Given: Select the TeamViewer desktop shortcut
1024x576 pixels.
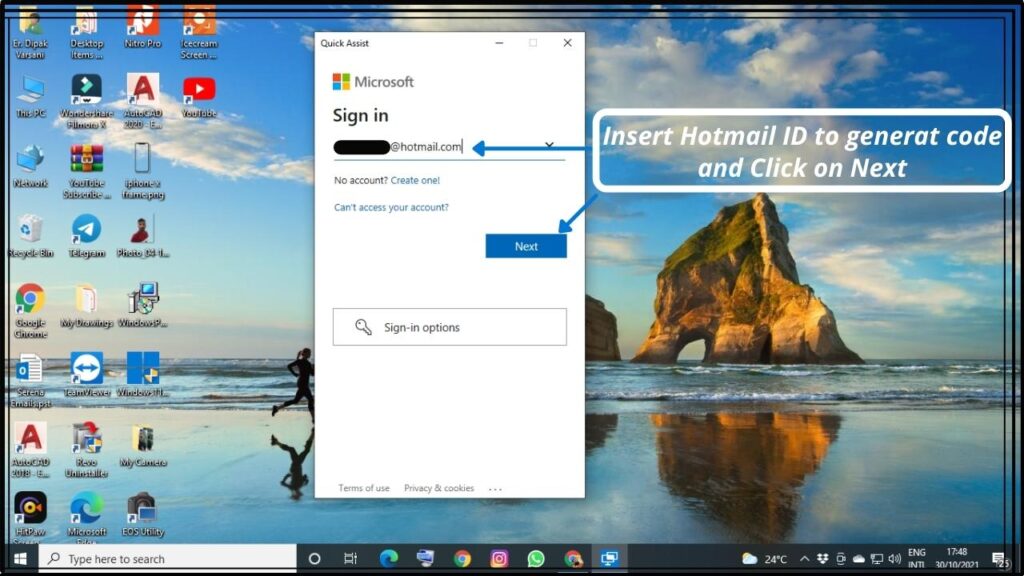Looking at the screenshot, I should click(x=86, y=369).
